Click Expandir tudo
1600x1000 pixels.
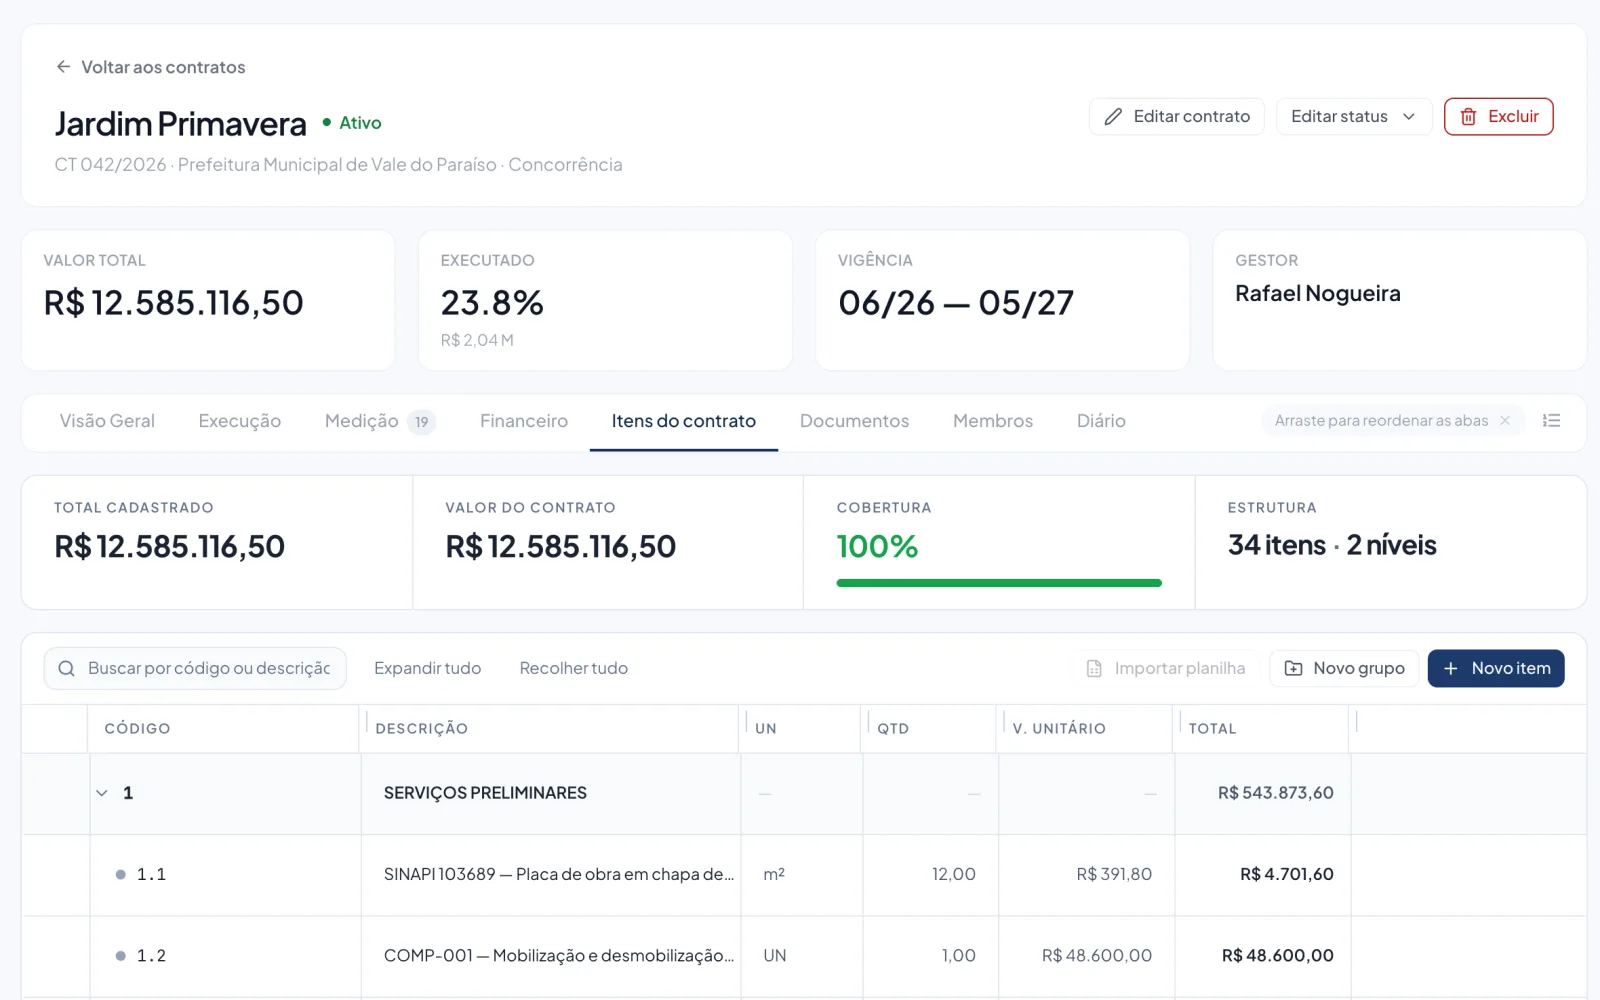[427, 669]
